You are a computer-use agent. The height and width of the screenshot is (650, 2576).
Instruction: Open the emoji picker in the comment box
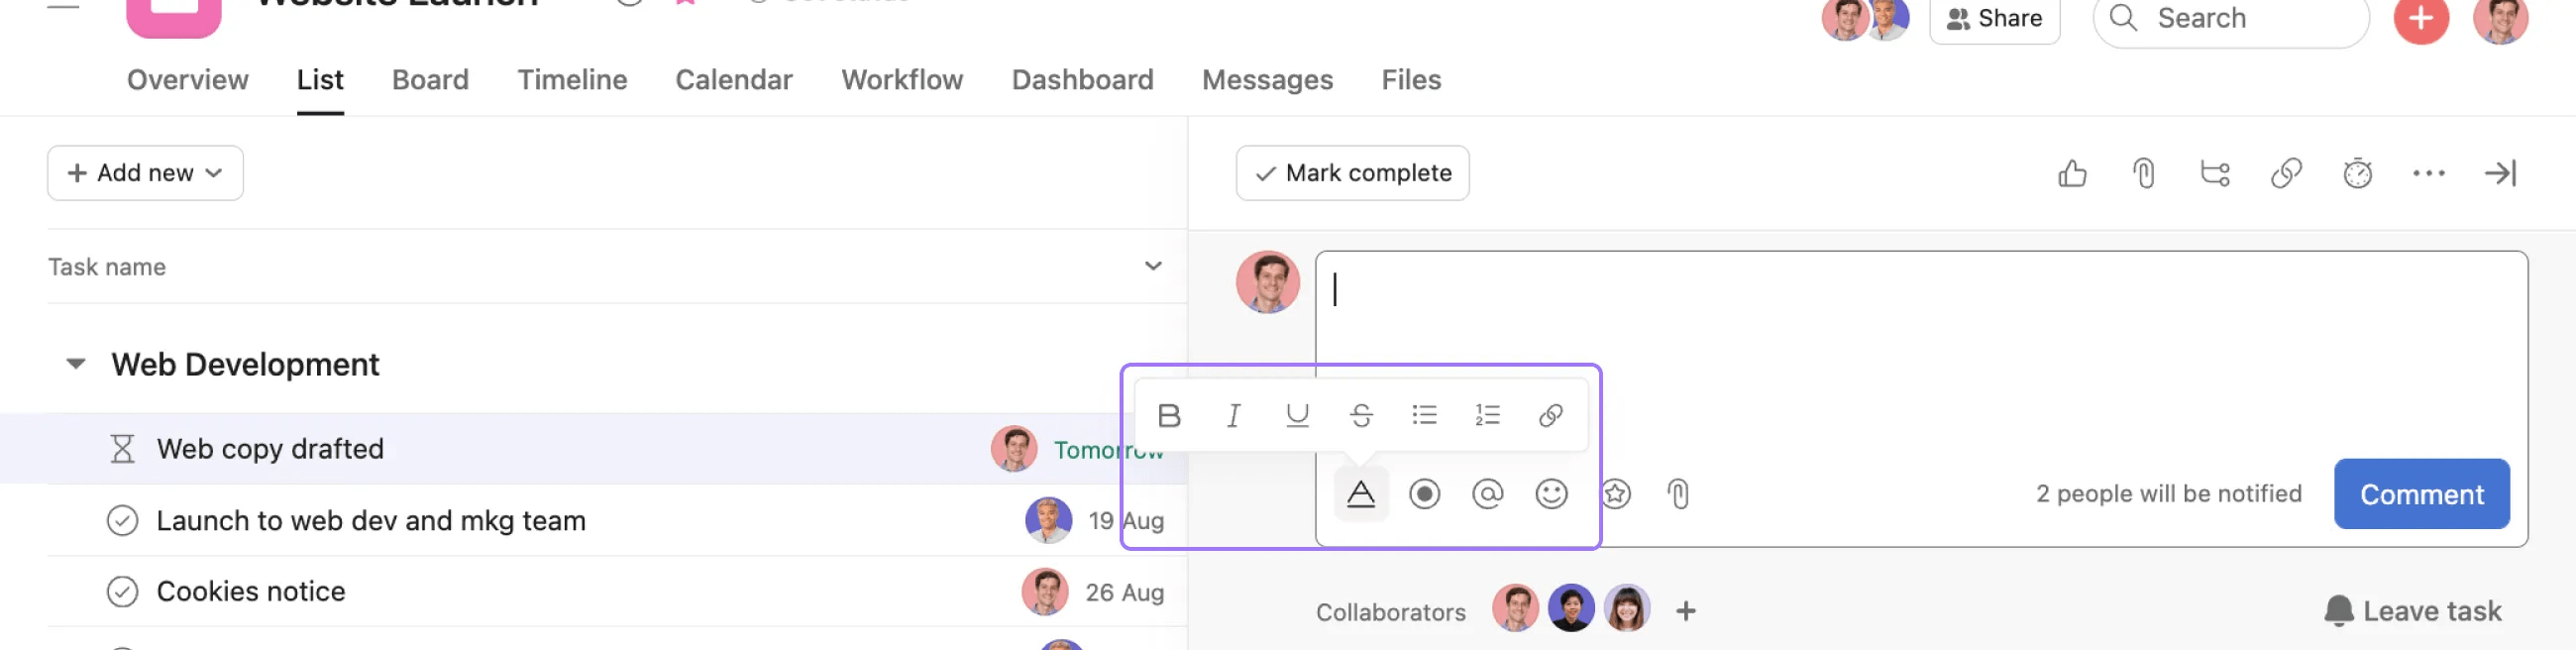1551,493
